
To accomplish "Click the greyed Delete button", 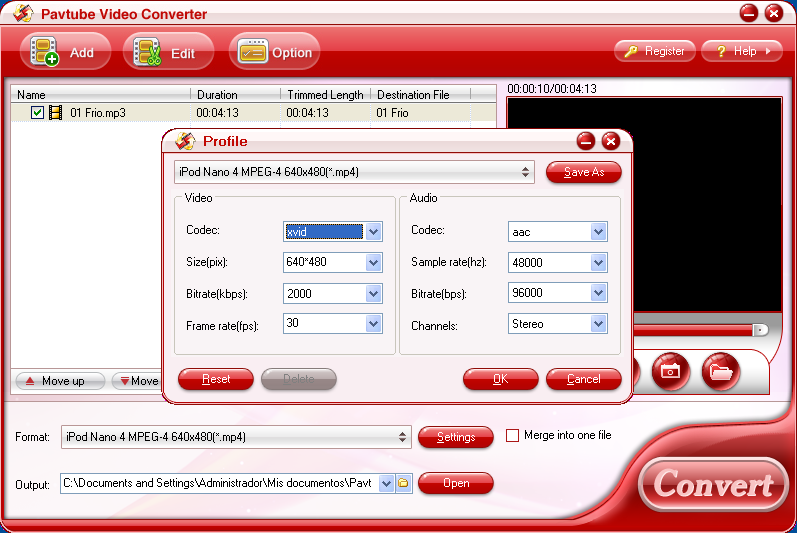I will [x=299, y=379].
